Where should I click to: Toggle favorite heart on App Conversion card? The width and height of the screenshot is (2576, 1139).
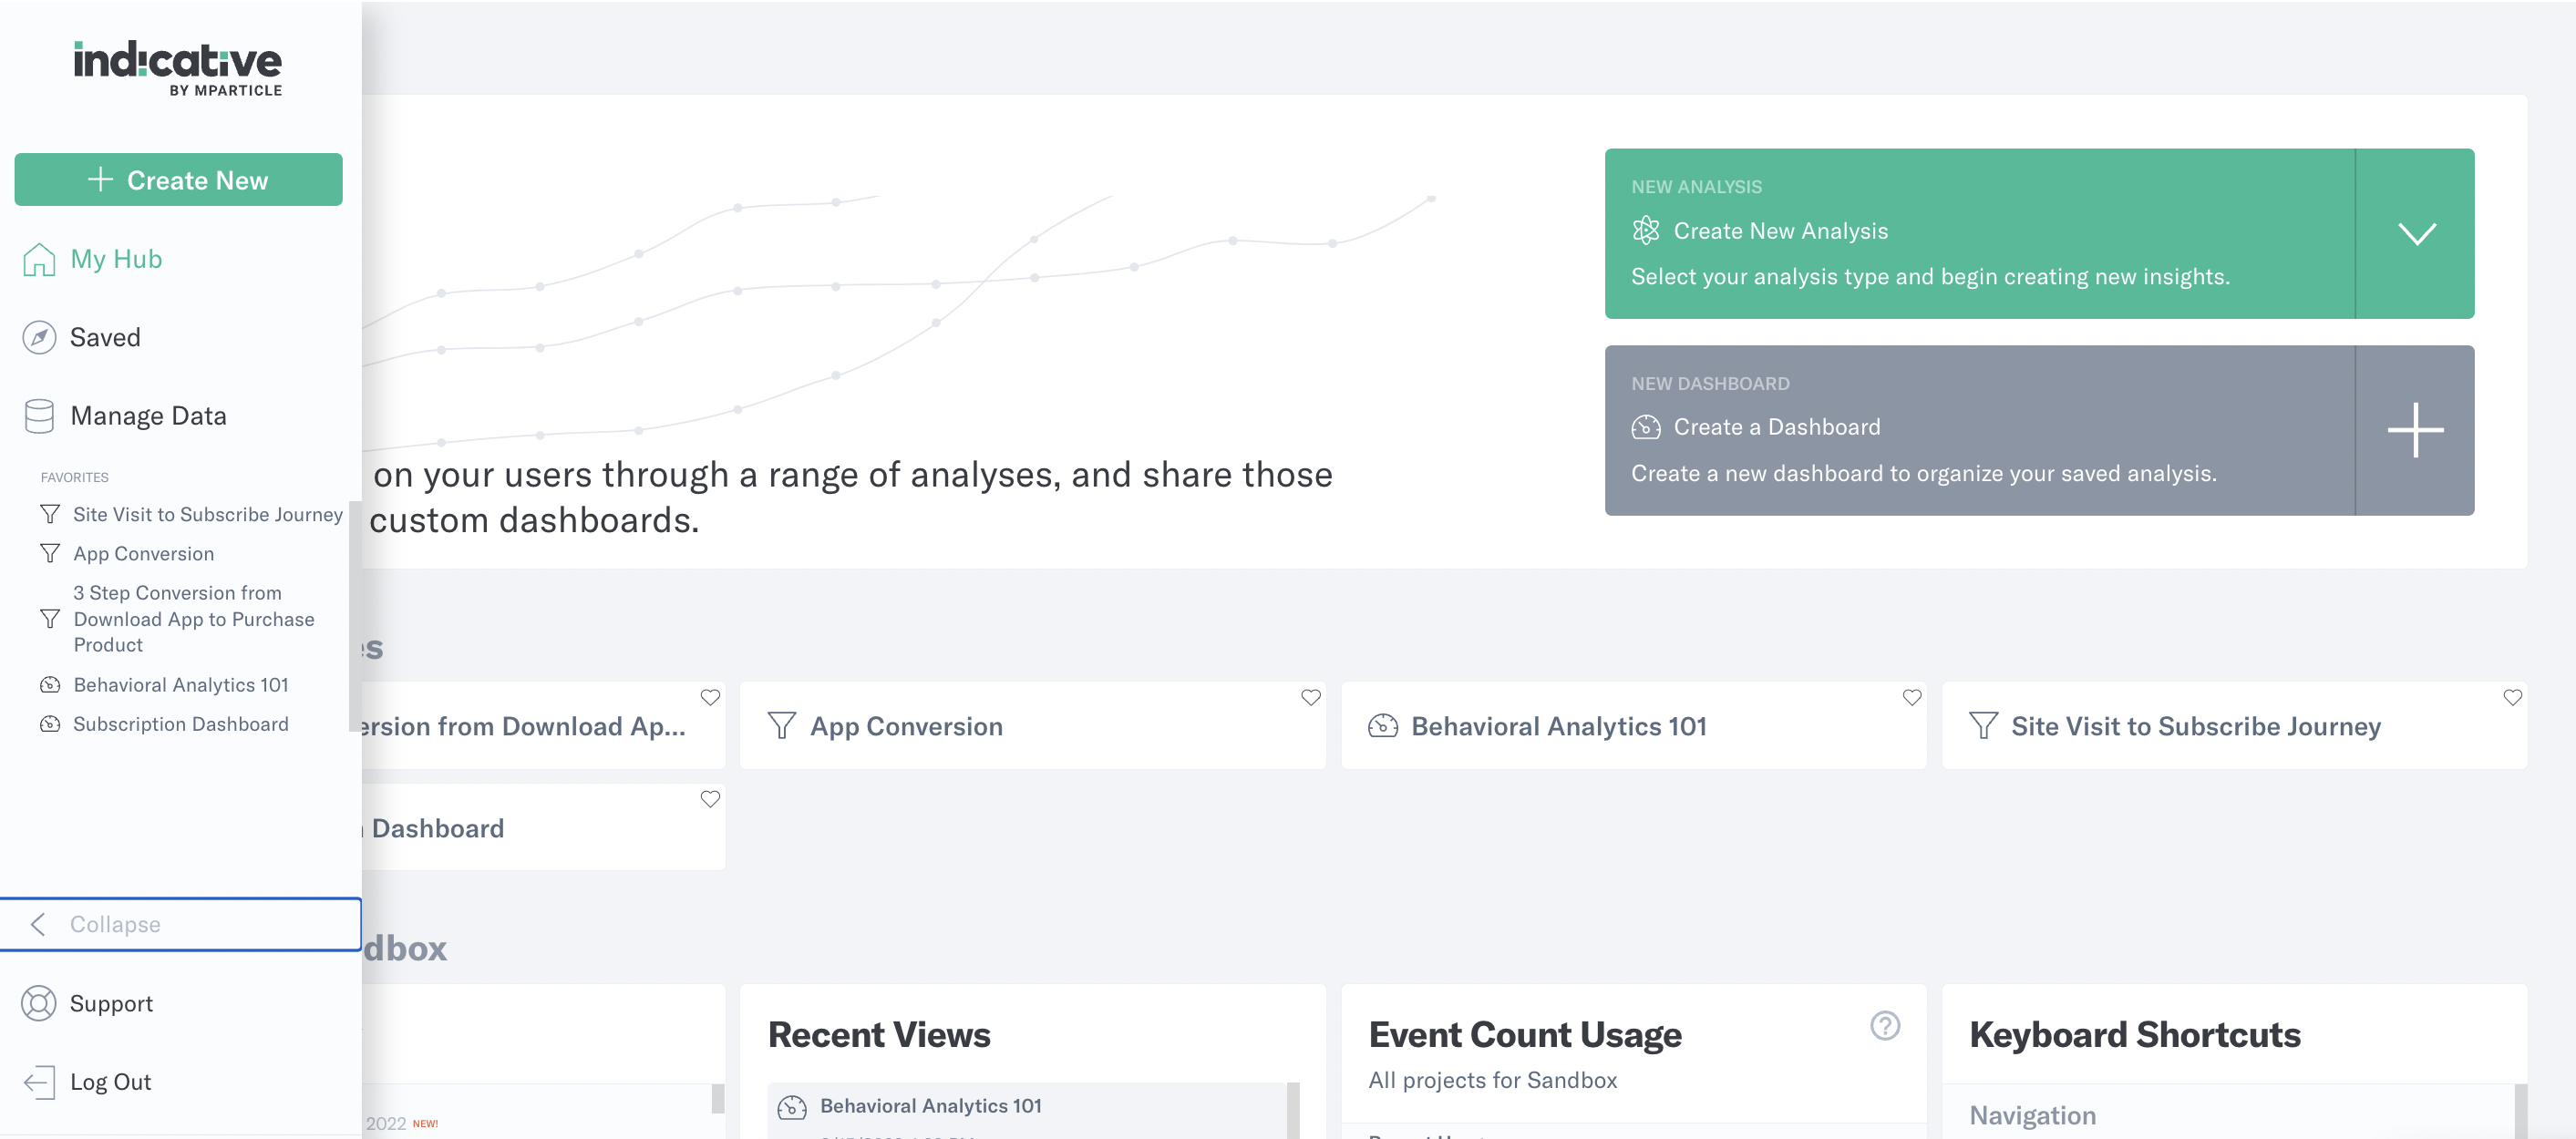coord(1309,697)
